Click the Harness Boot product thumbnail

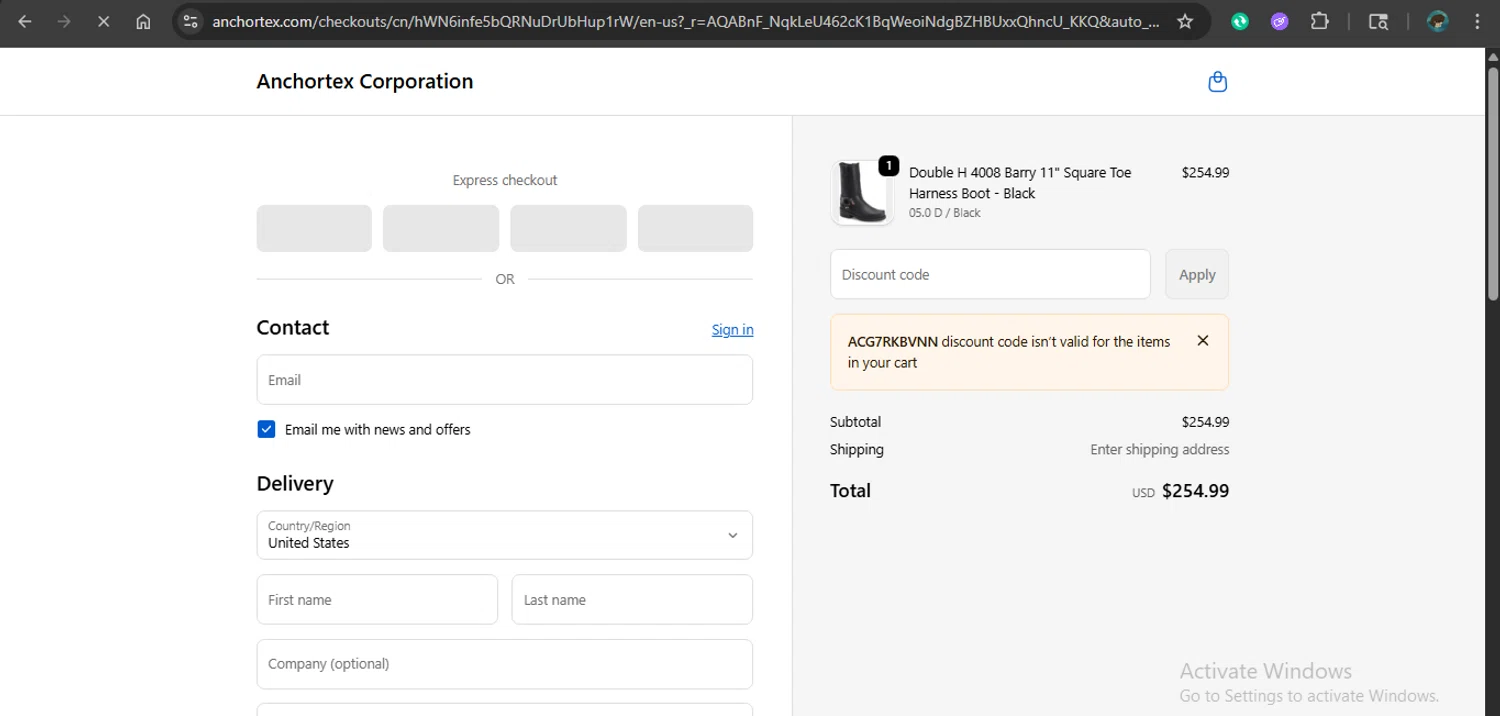point(862,192)
